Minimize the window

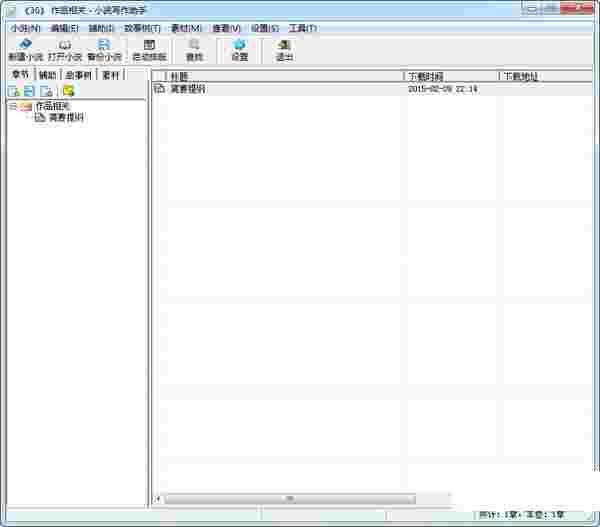click(531, 8)
